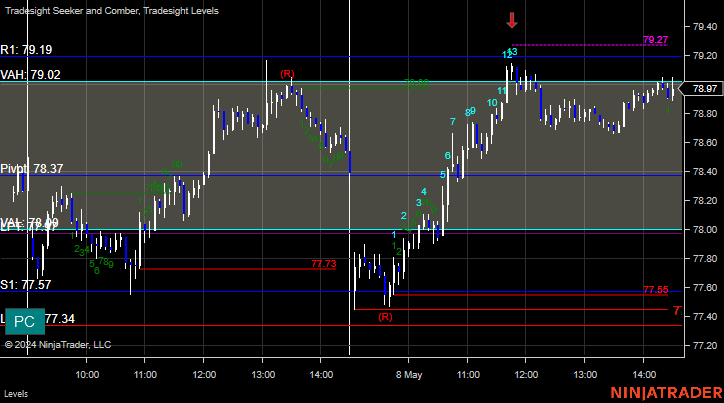The height and width of the screenshot is (403, 724).
Task: Click the red (R) marker above the 13:30 high
Action: tap(287, 74)
